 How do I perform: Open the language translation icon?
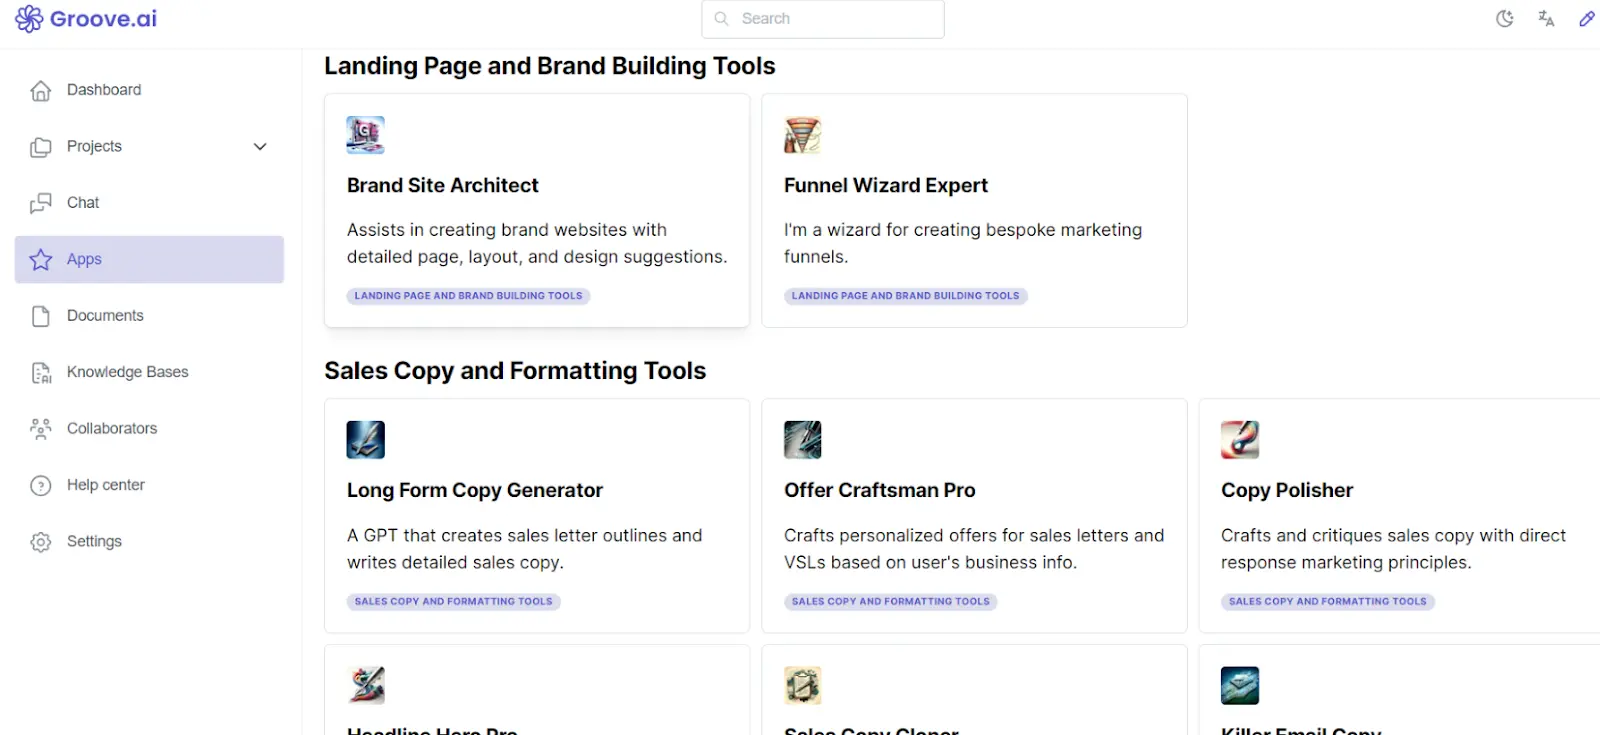pos(1546,18)
